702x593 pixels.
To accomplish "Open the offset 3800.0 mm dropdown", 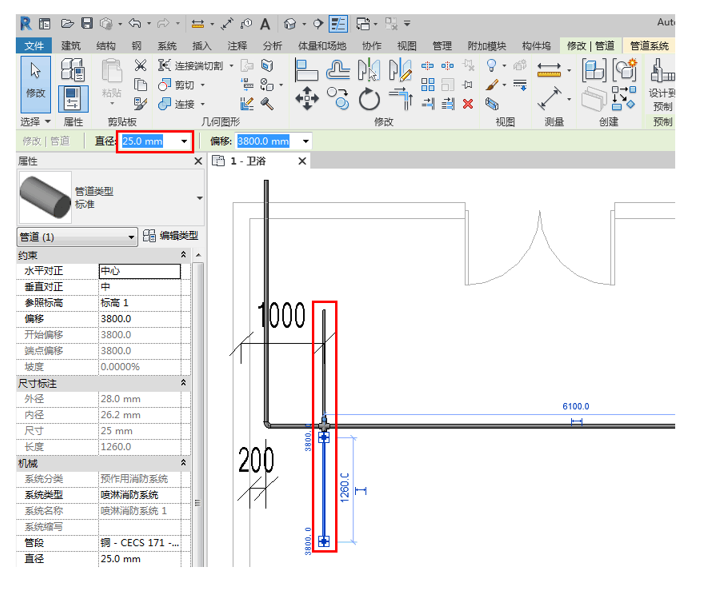I will 306,141.
